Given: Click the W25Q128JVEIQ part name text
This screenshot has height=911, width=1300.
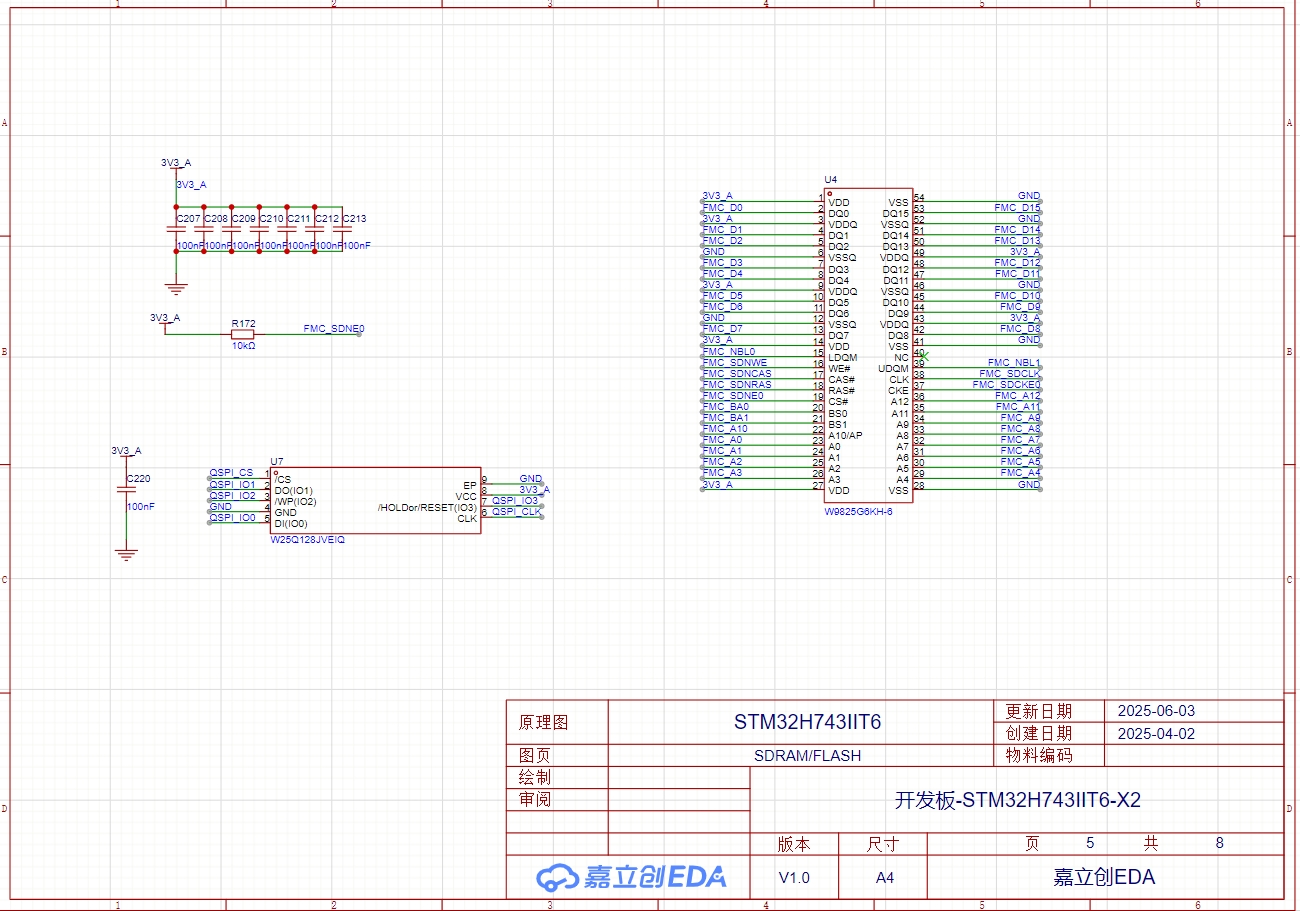Looking at the screenshot, I should coord(308,539).
